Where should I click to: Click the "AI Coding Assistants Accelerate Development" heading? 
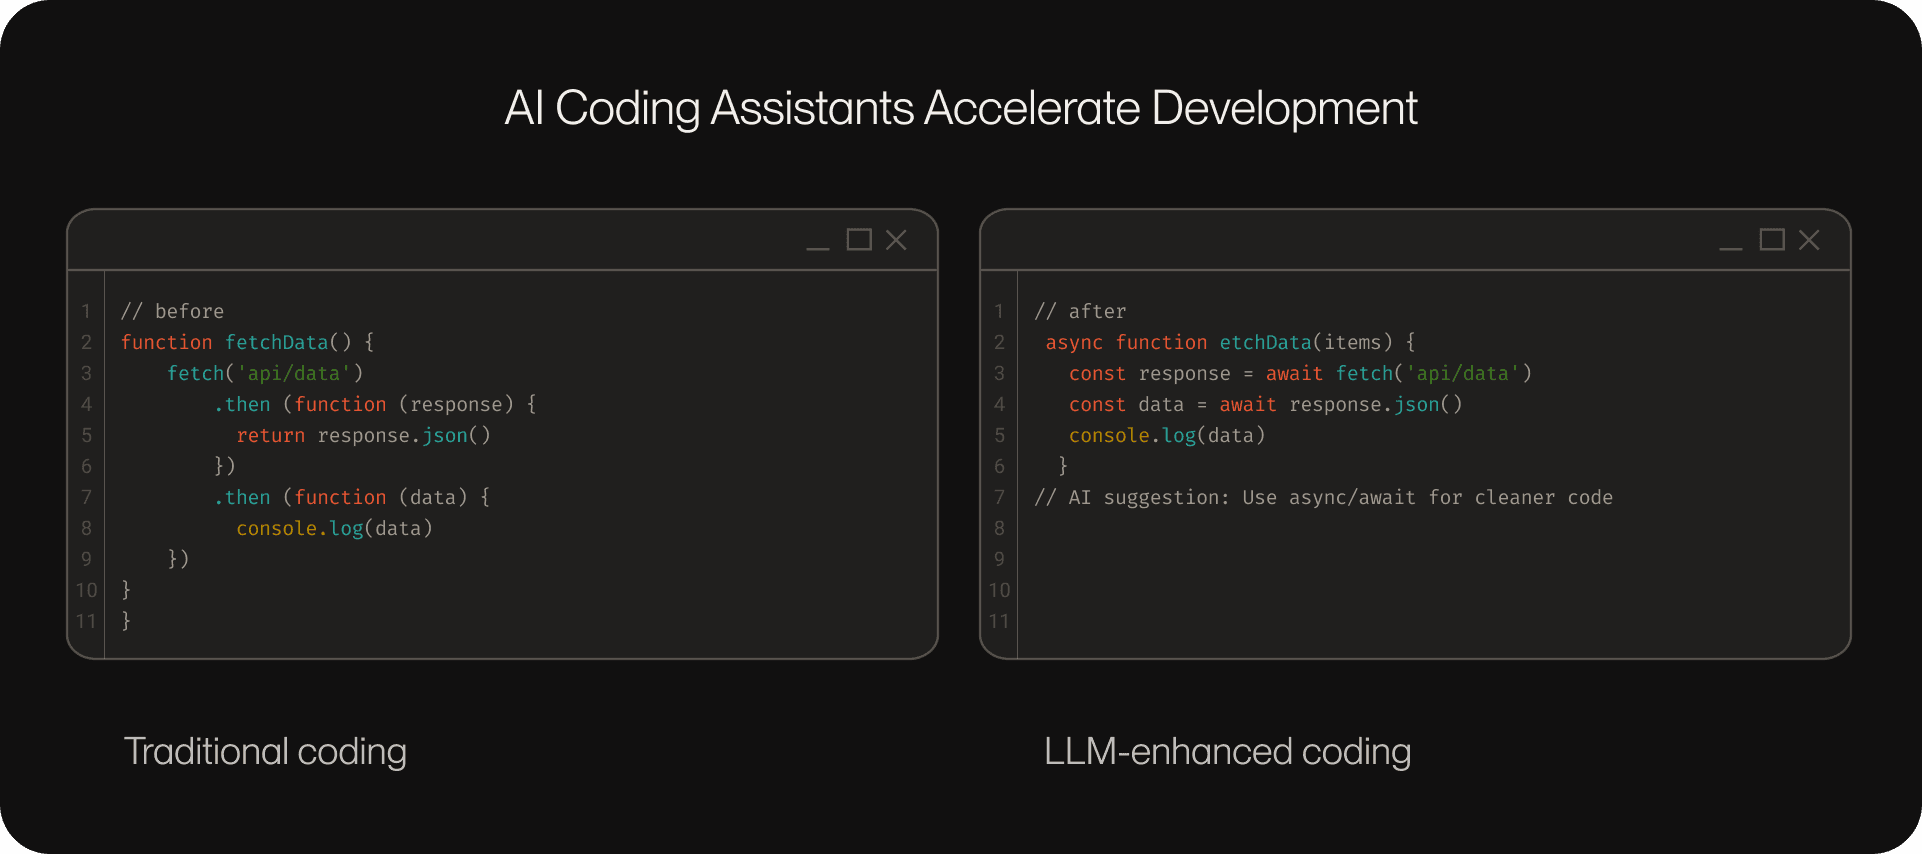click(960, 108)
